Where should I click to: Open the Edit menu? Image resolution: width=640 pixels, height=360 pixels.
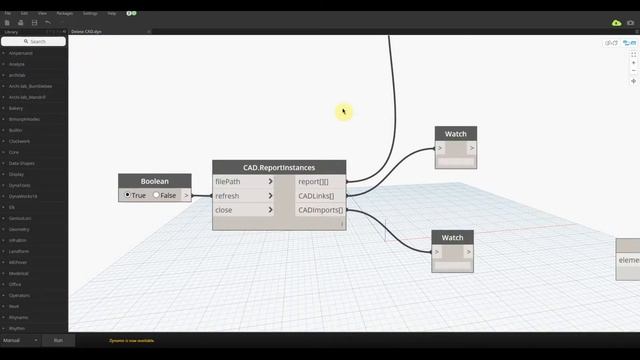coord(24,13)
